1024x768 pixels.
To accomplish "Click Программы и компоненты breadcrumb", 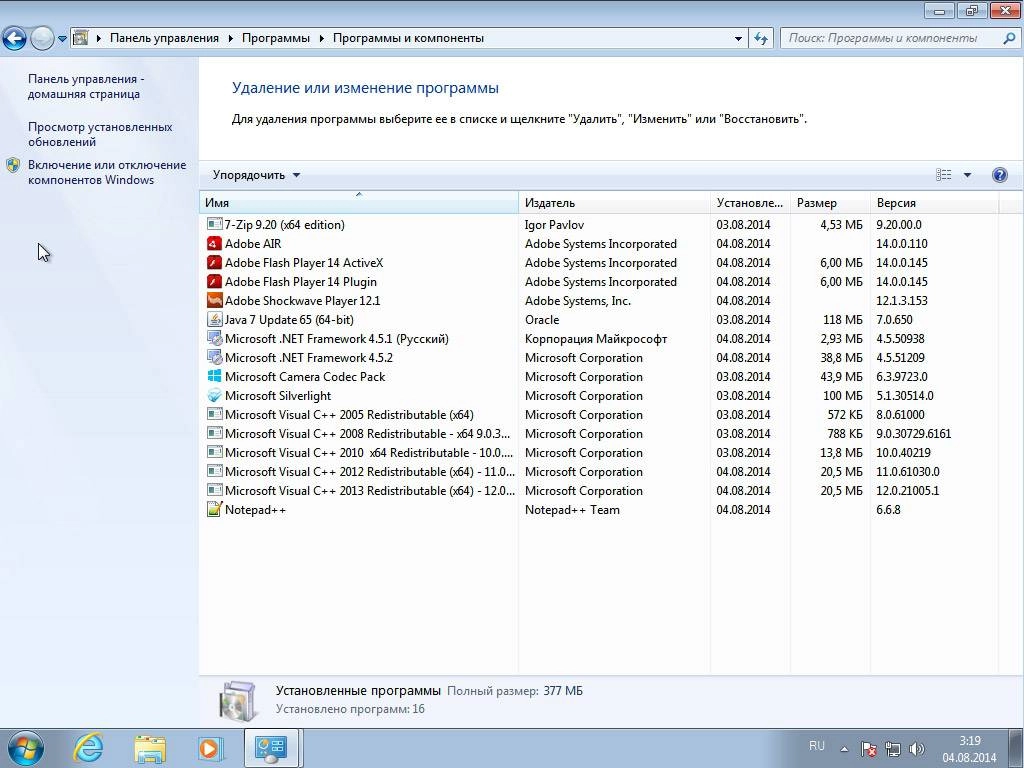I will click(x=408, y=38).
